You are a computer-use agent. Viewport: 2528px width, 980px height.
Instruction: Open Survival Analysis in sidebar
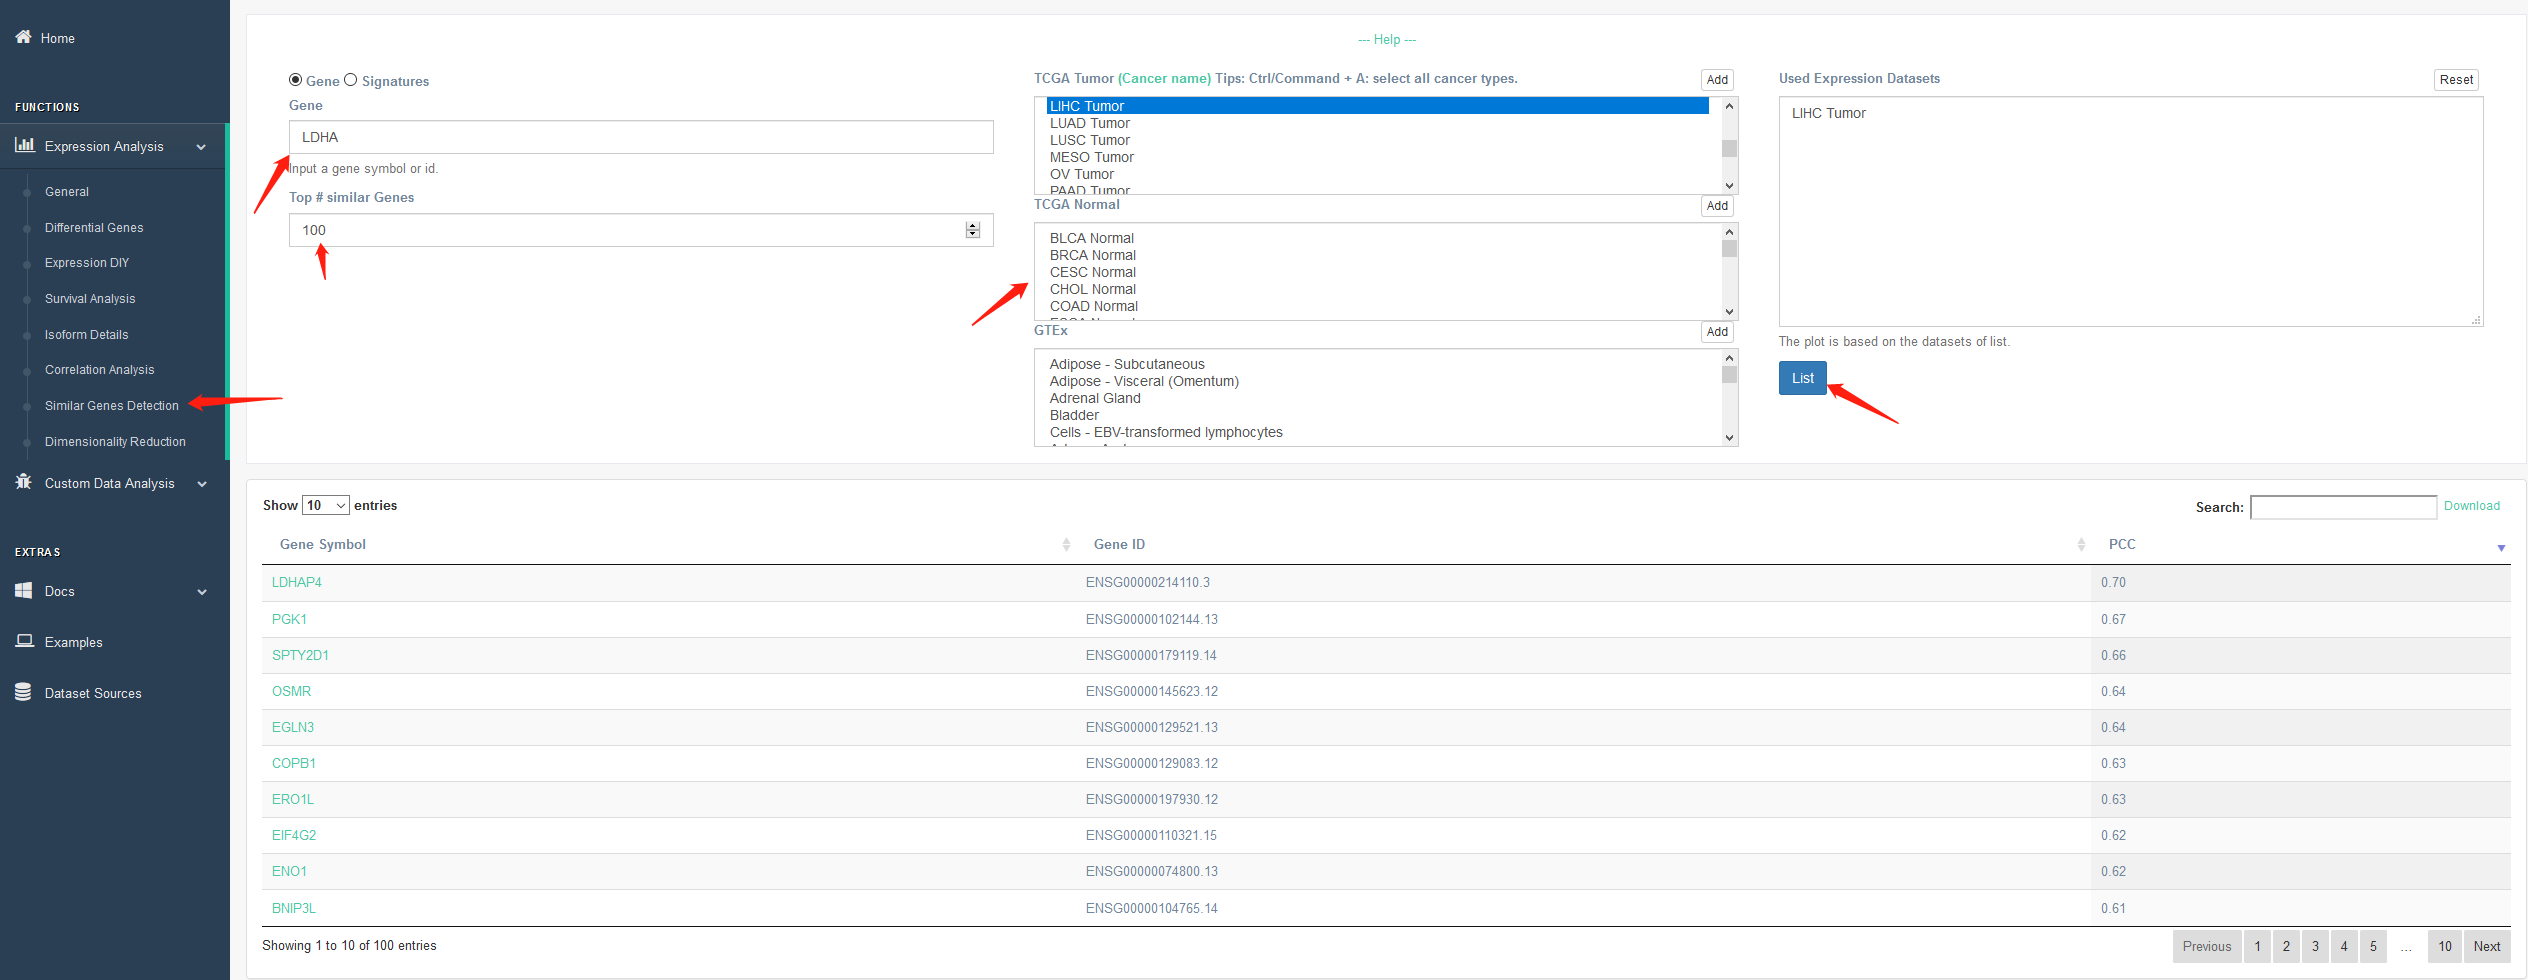(90, 299)
